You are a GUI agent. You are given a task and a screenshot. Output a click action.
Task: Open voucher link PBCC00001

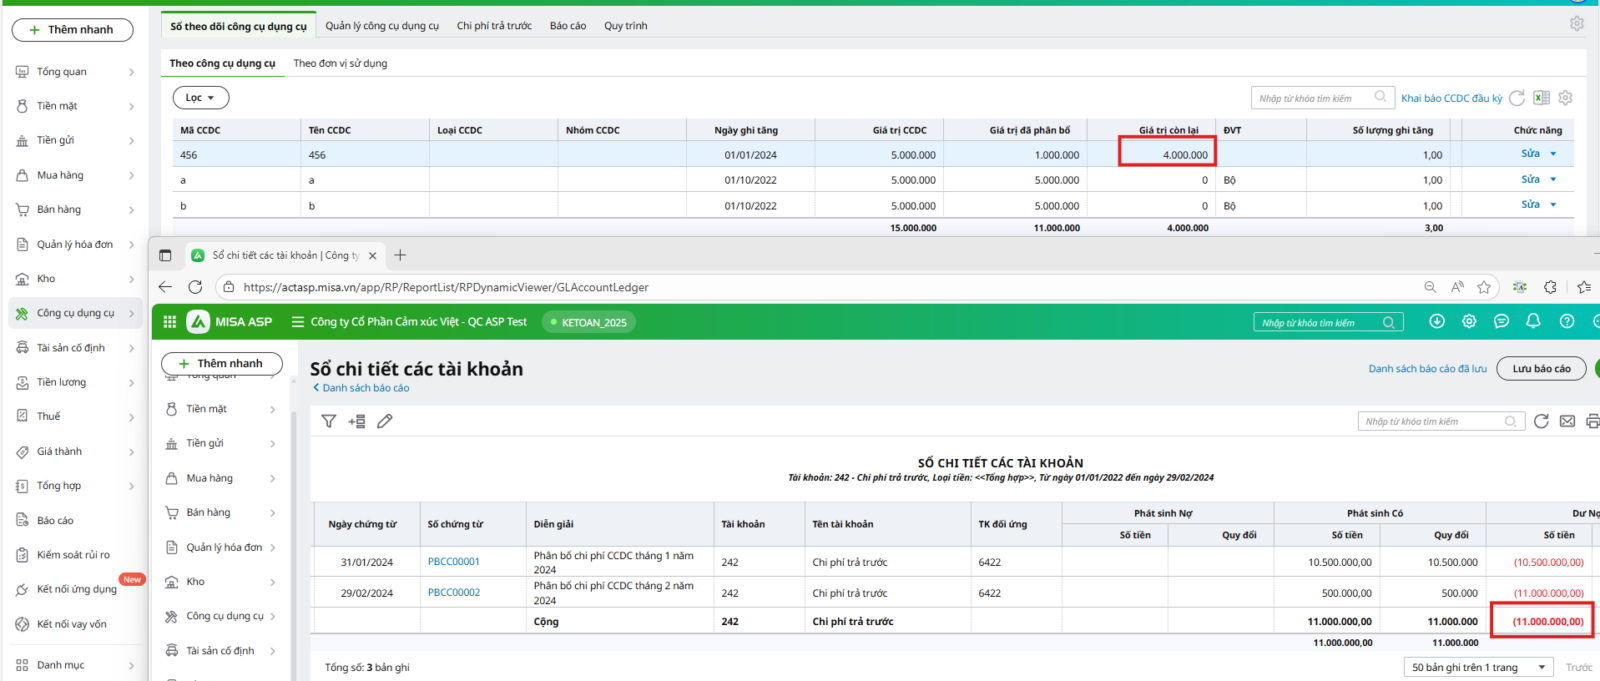point(454,562)
